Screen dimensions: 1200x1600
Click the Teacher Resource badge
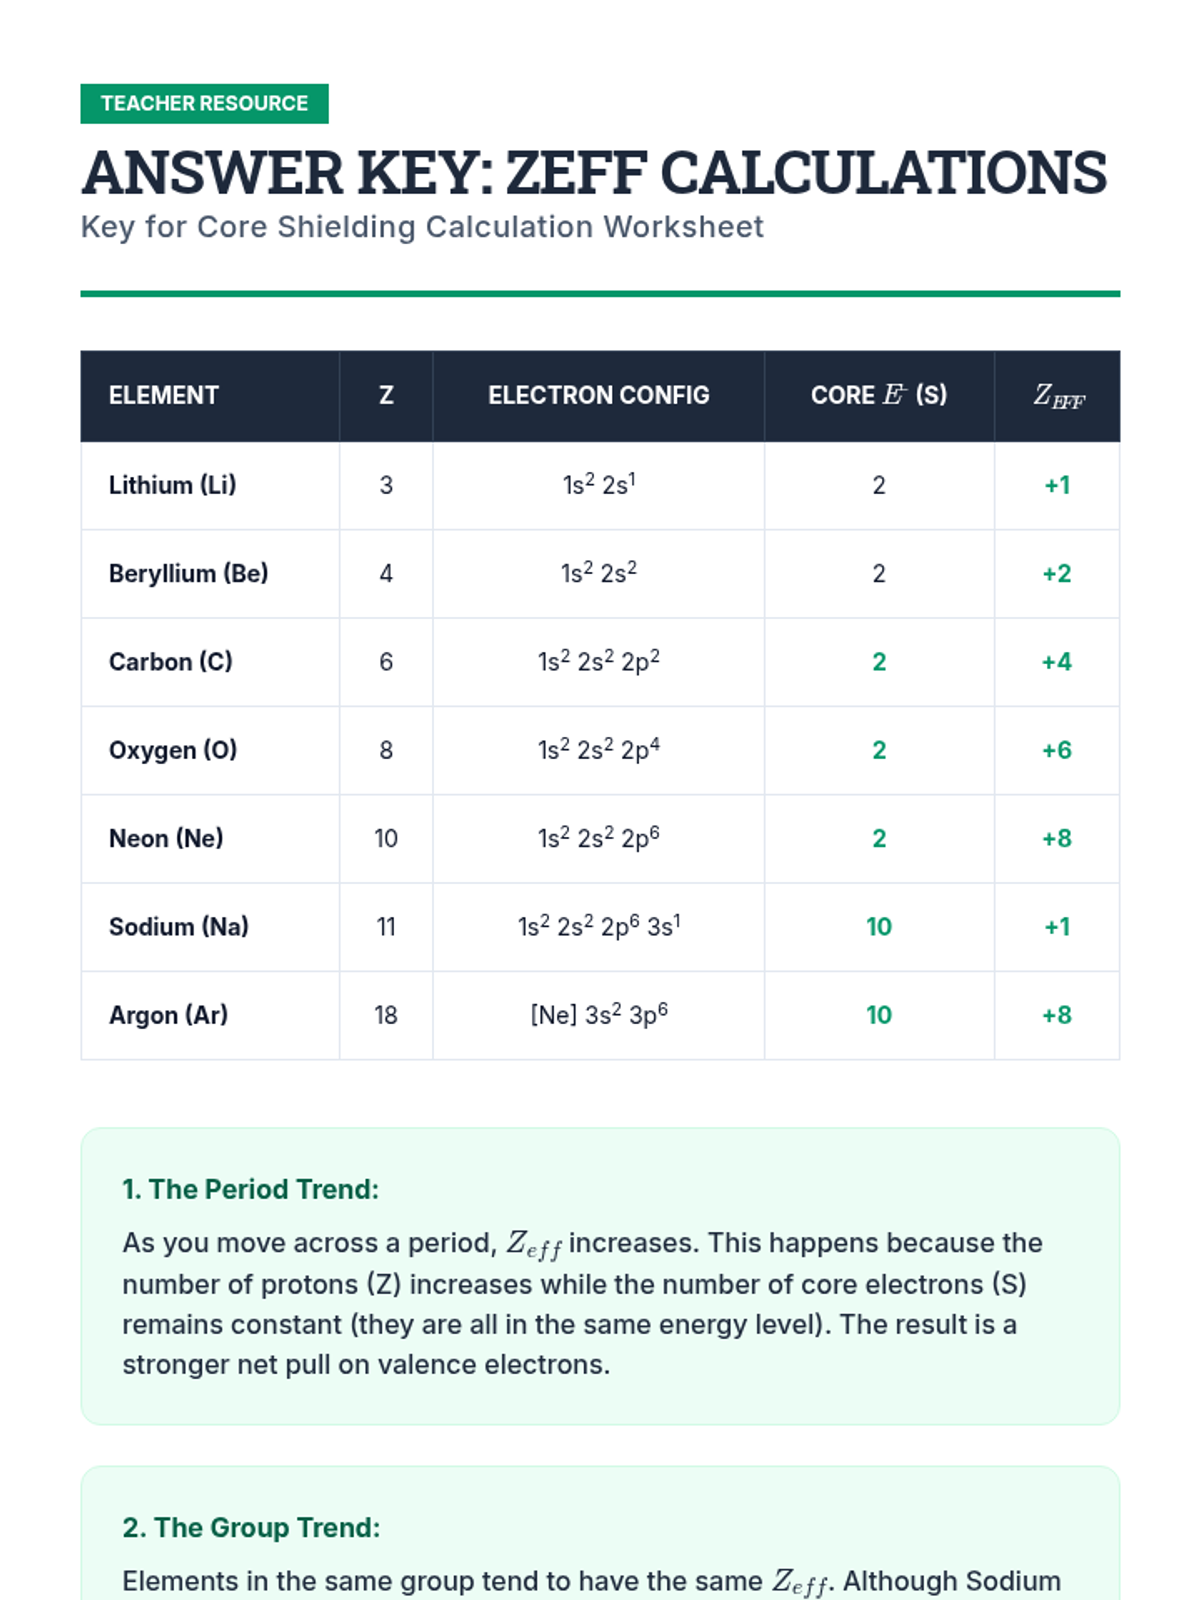click(x=204, y=104)
